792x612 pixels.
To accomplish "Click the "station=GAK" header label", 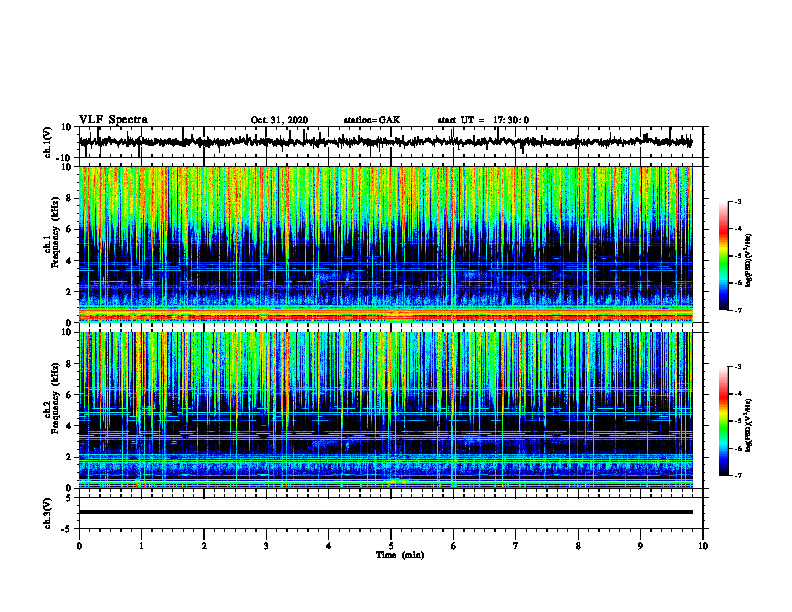I will pos(372,120).
